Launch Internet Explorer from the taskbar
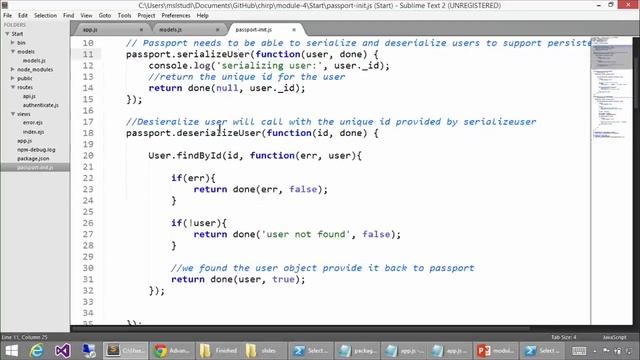 [37, 351]
